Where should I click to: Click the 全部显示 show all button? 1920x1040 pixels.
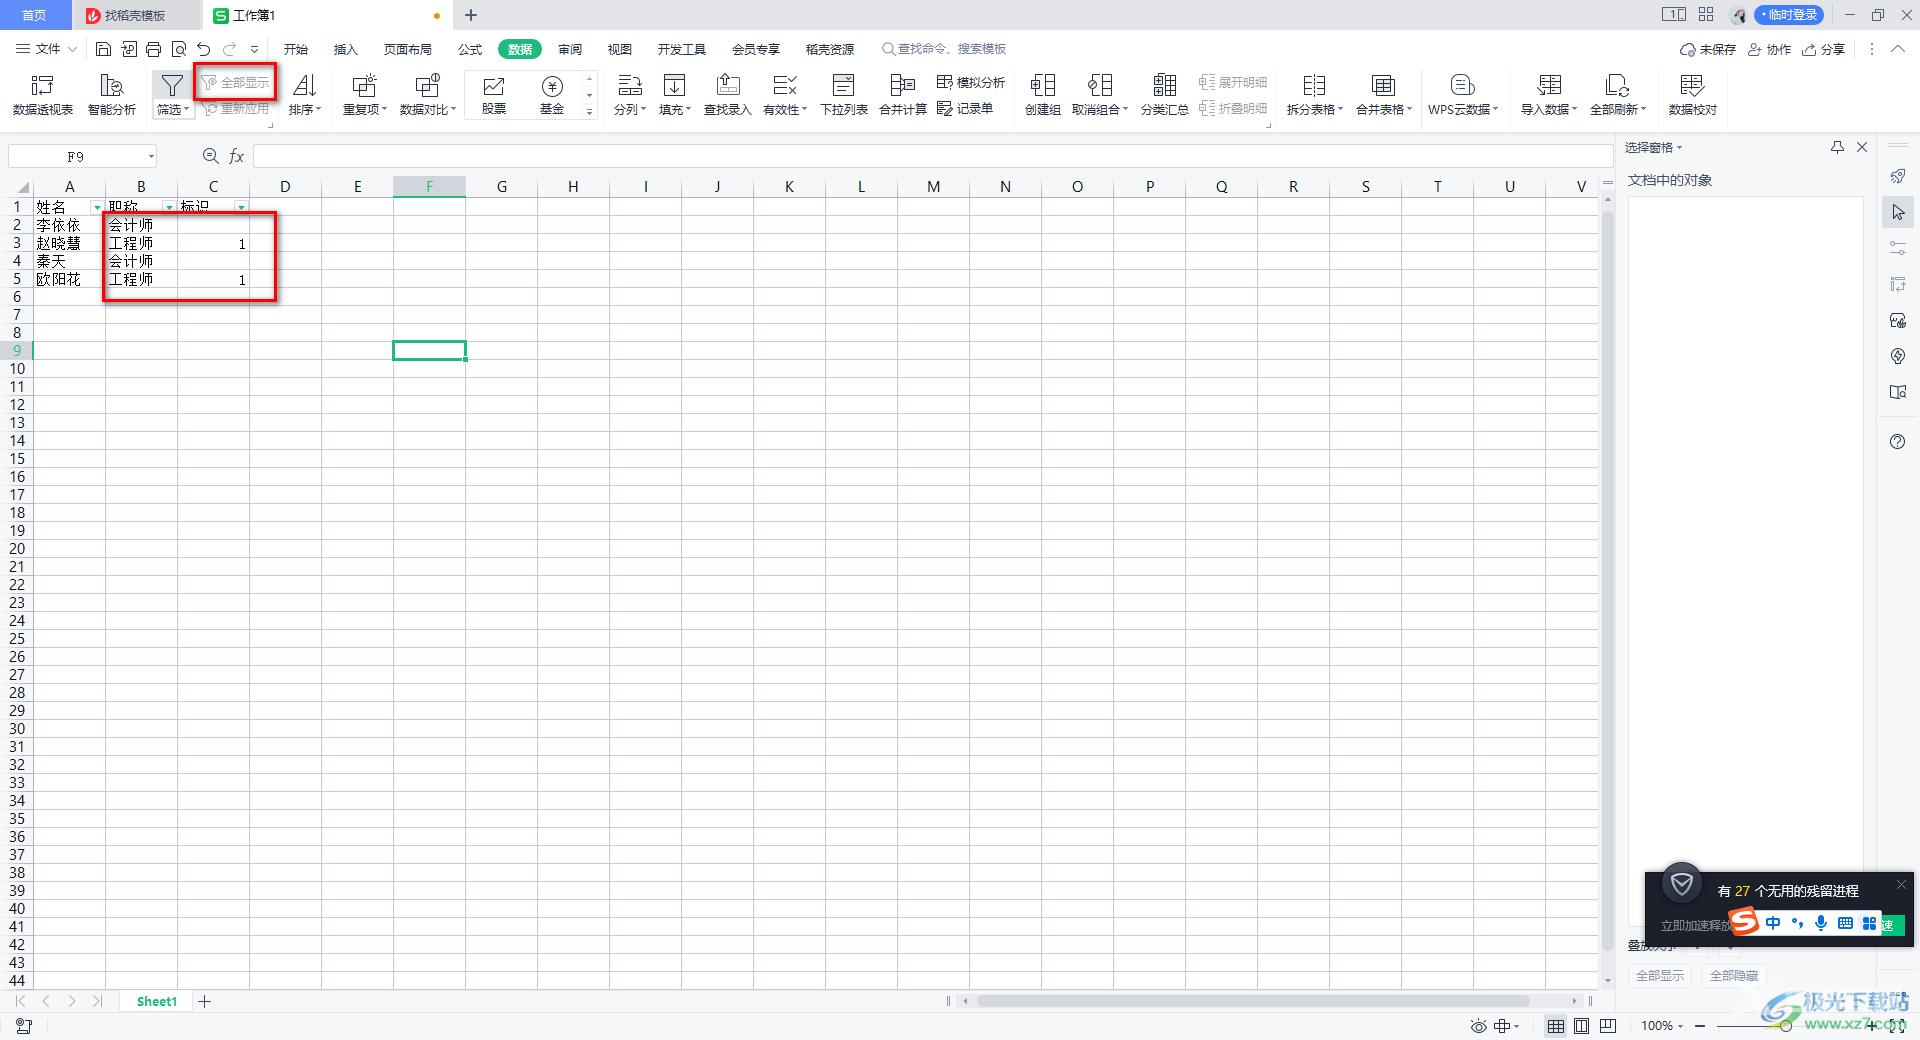pos(236,83)
